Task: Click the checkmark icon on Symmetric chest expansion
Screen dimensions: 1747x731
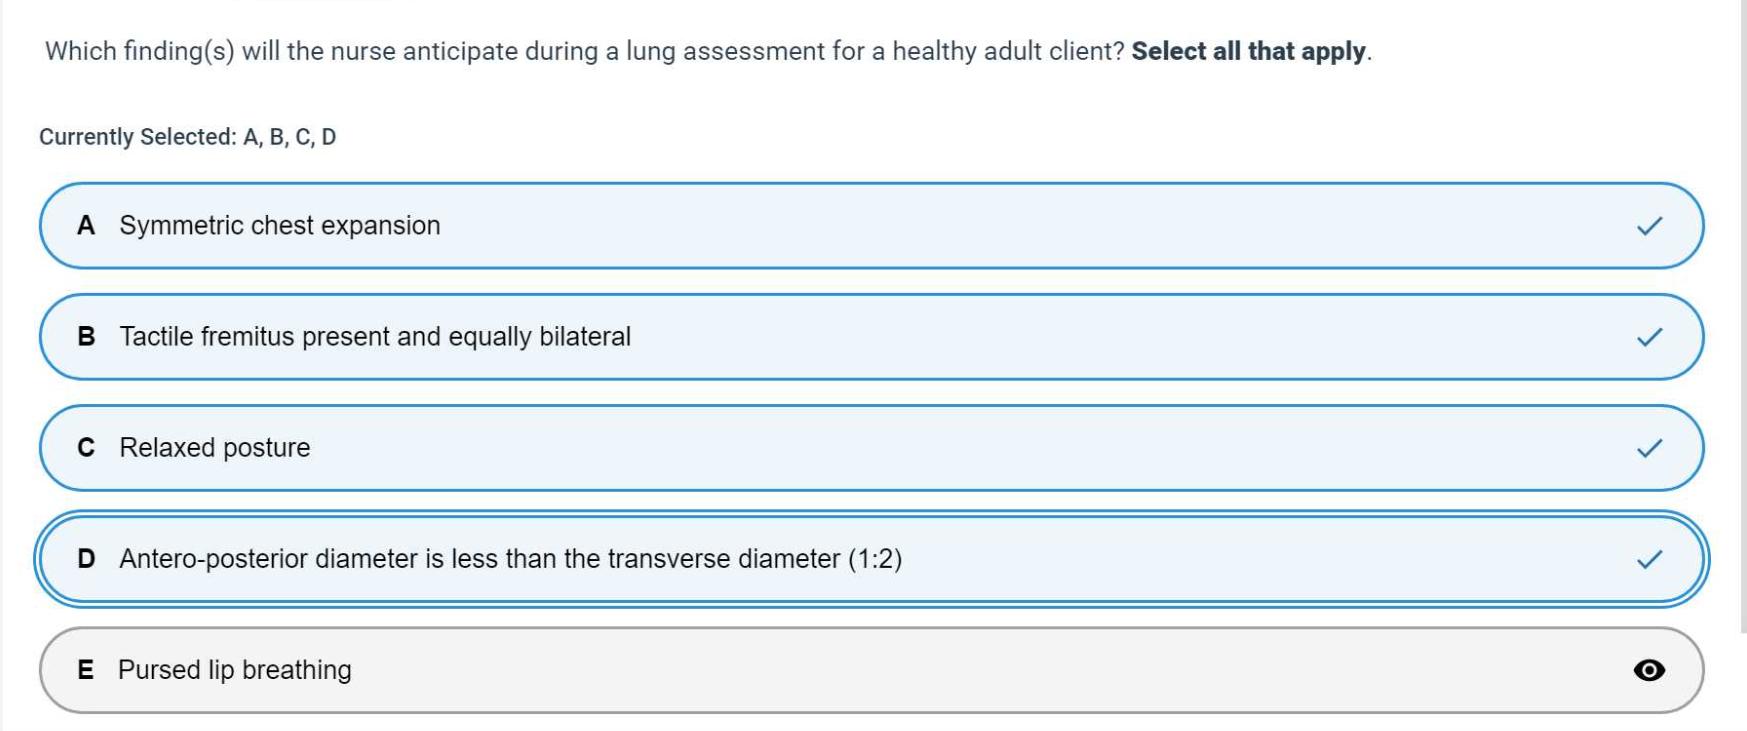Action: click(x=1649, y=226)
